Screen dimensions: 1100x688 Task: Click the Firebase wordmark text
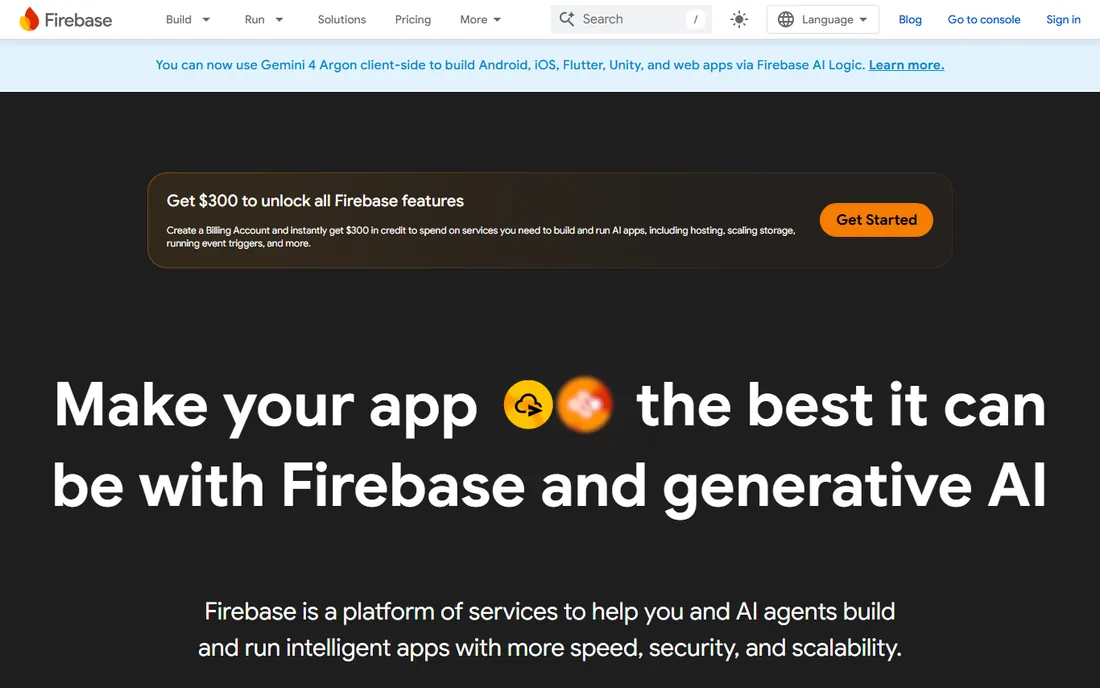pyautogui.click(x=78, y=20)
